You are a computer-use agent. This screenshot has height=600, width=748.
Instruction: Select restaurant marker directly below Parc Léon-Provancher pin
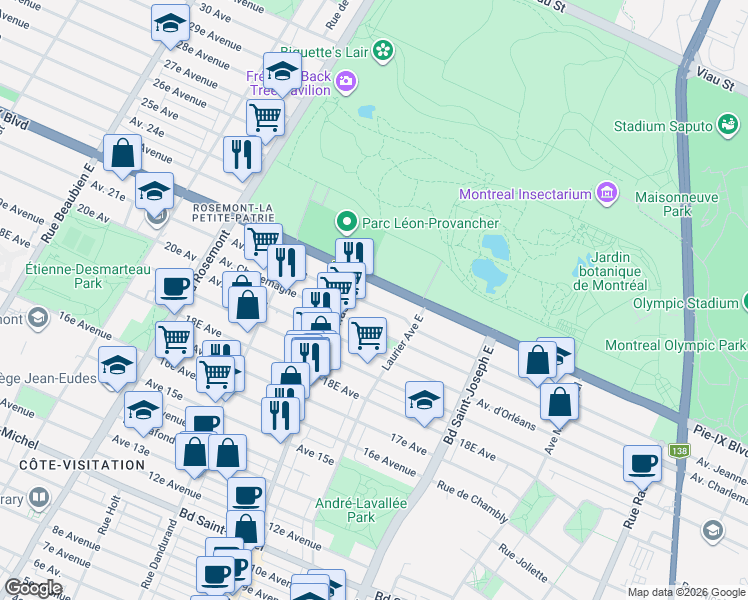click(354, 251)
